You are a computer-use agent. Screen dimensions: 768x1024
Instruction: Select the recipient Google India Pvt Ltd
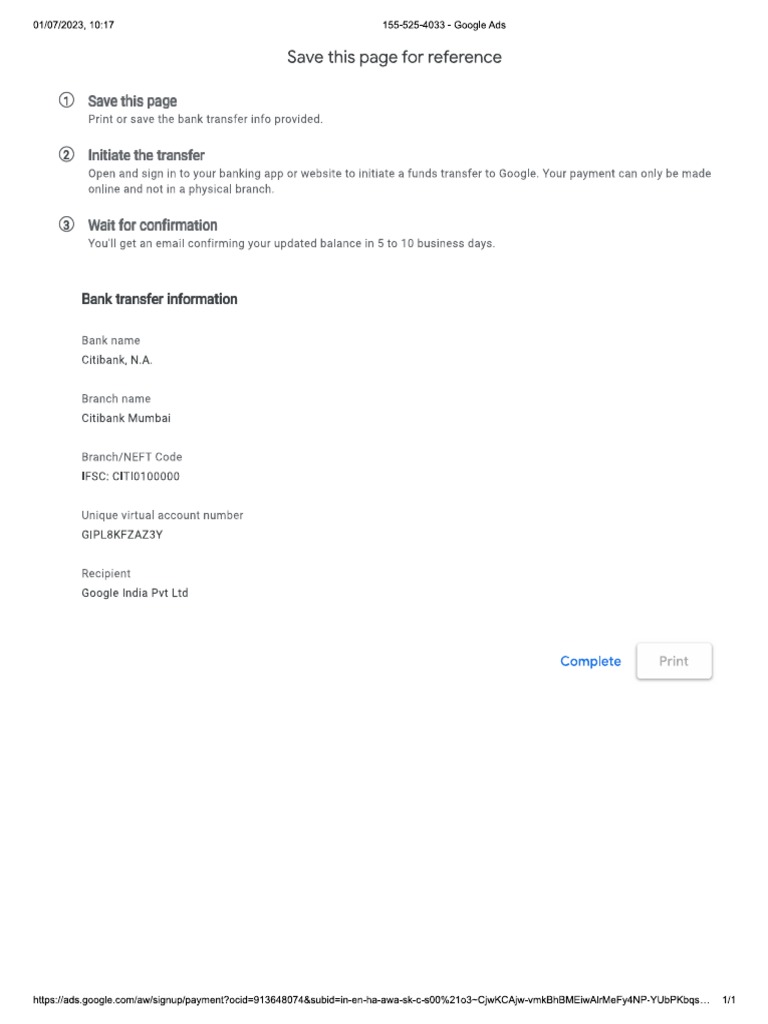(x=135, y=593)
